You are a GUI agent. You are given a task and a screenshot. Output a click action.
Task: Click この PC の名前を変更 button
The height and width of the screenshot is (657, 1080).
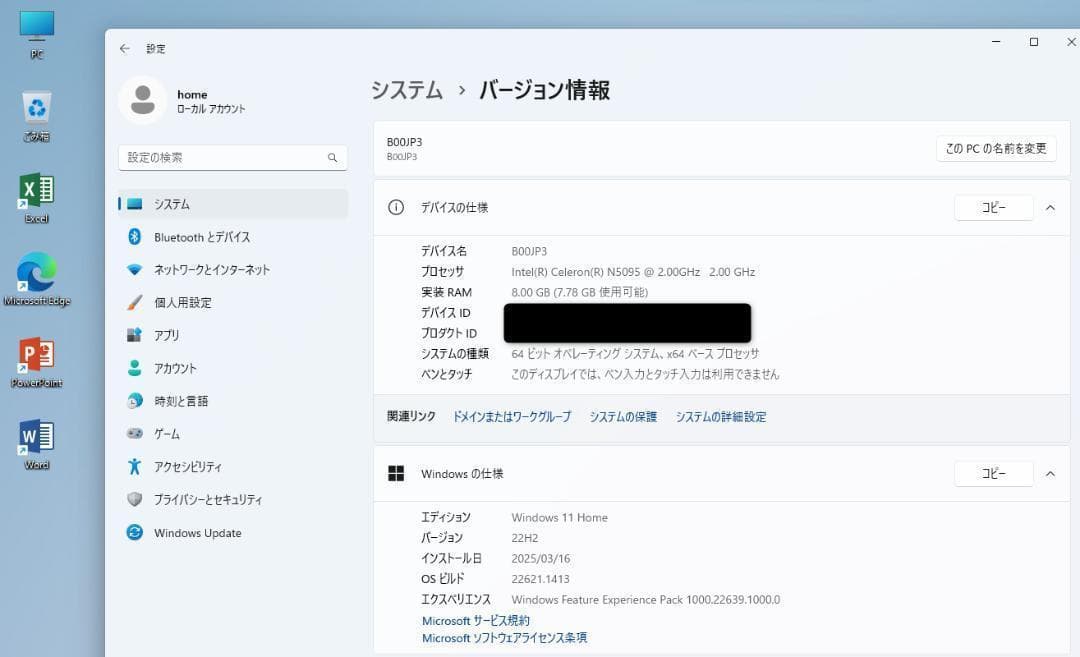click(996, 148)
